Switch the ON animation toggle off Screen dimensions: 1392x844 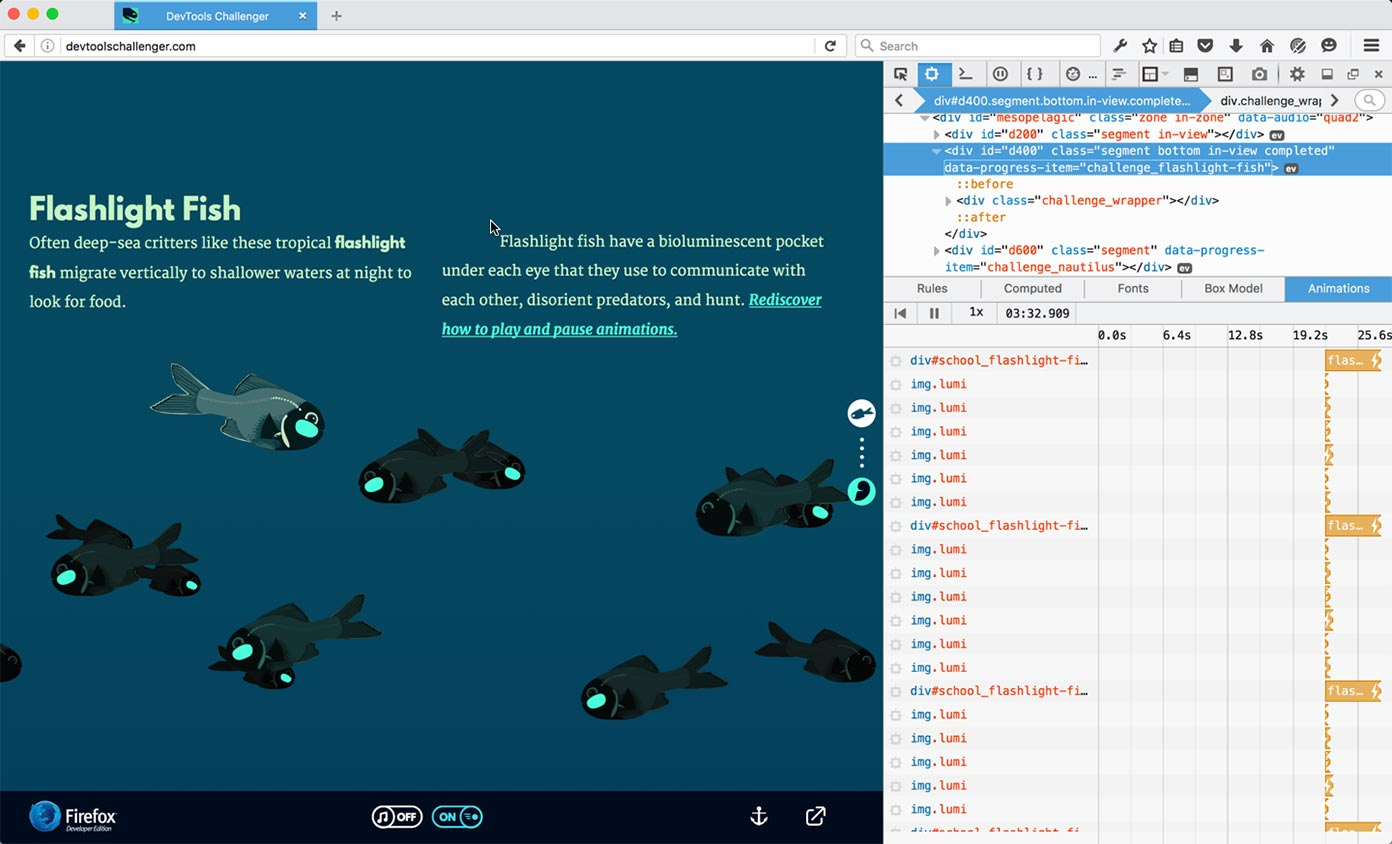point(457,816)
